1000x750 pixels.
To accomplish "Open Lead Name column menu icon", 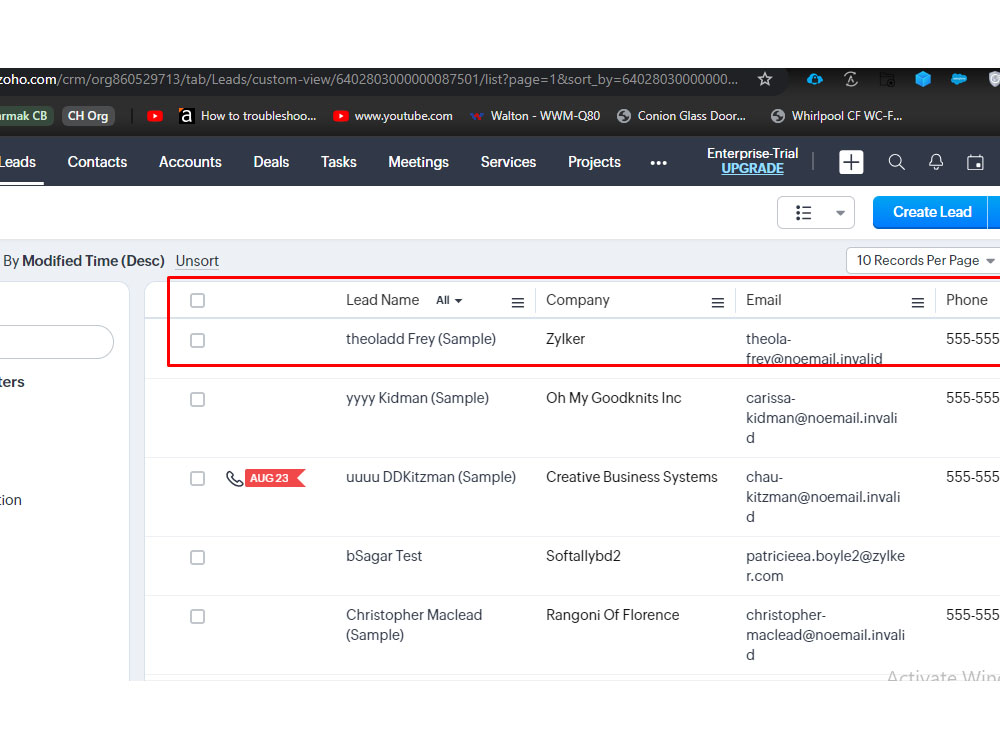I will tap(518, 302).
